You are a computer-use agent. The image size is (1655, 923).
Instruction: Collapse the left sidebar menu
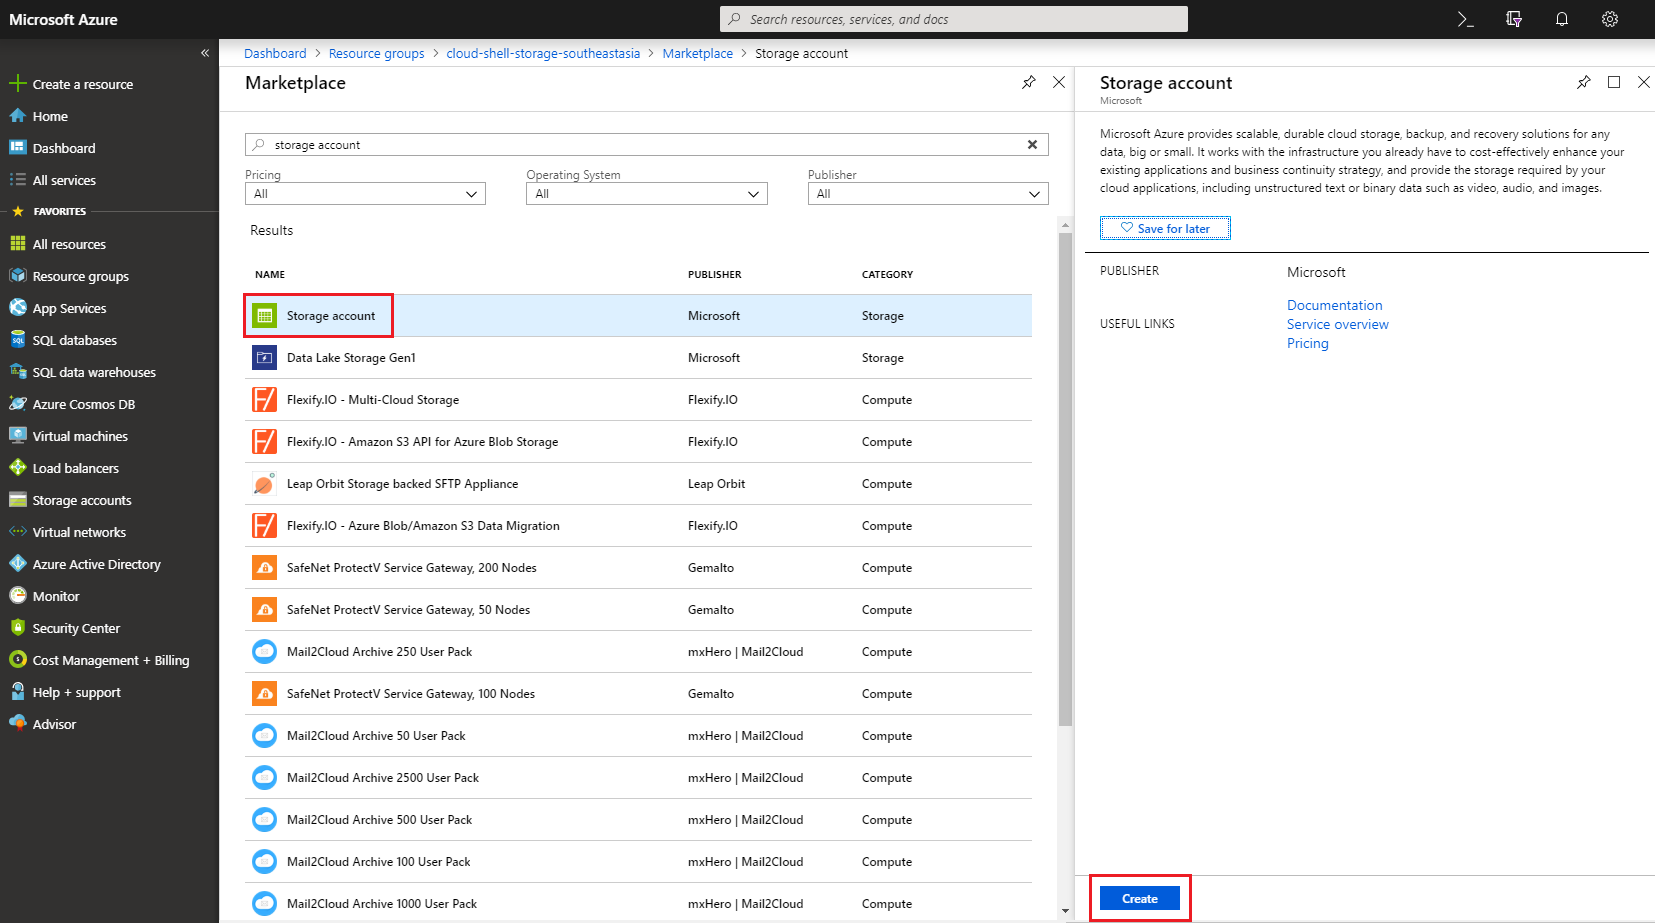click(205, 53)
